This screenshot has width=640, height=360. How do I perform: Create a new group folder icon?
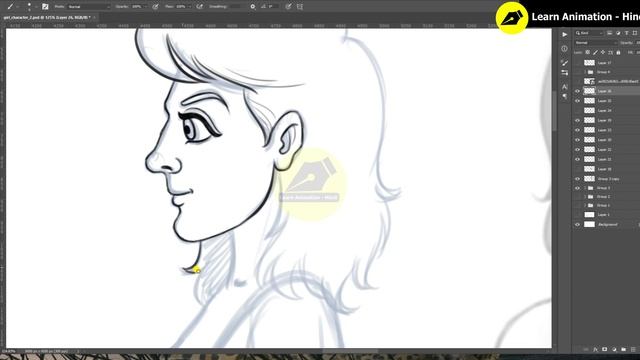[x=623, y=349]
